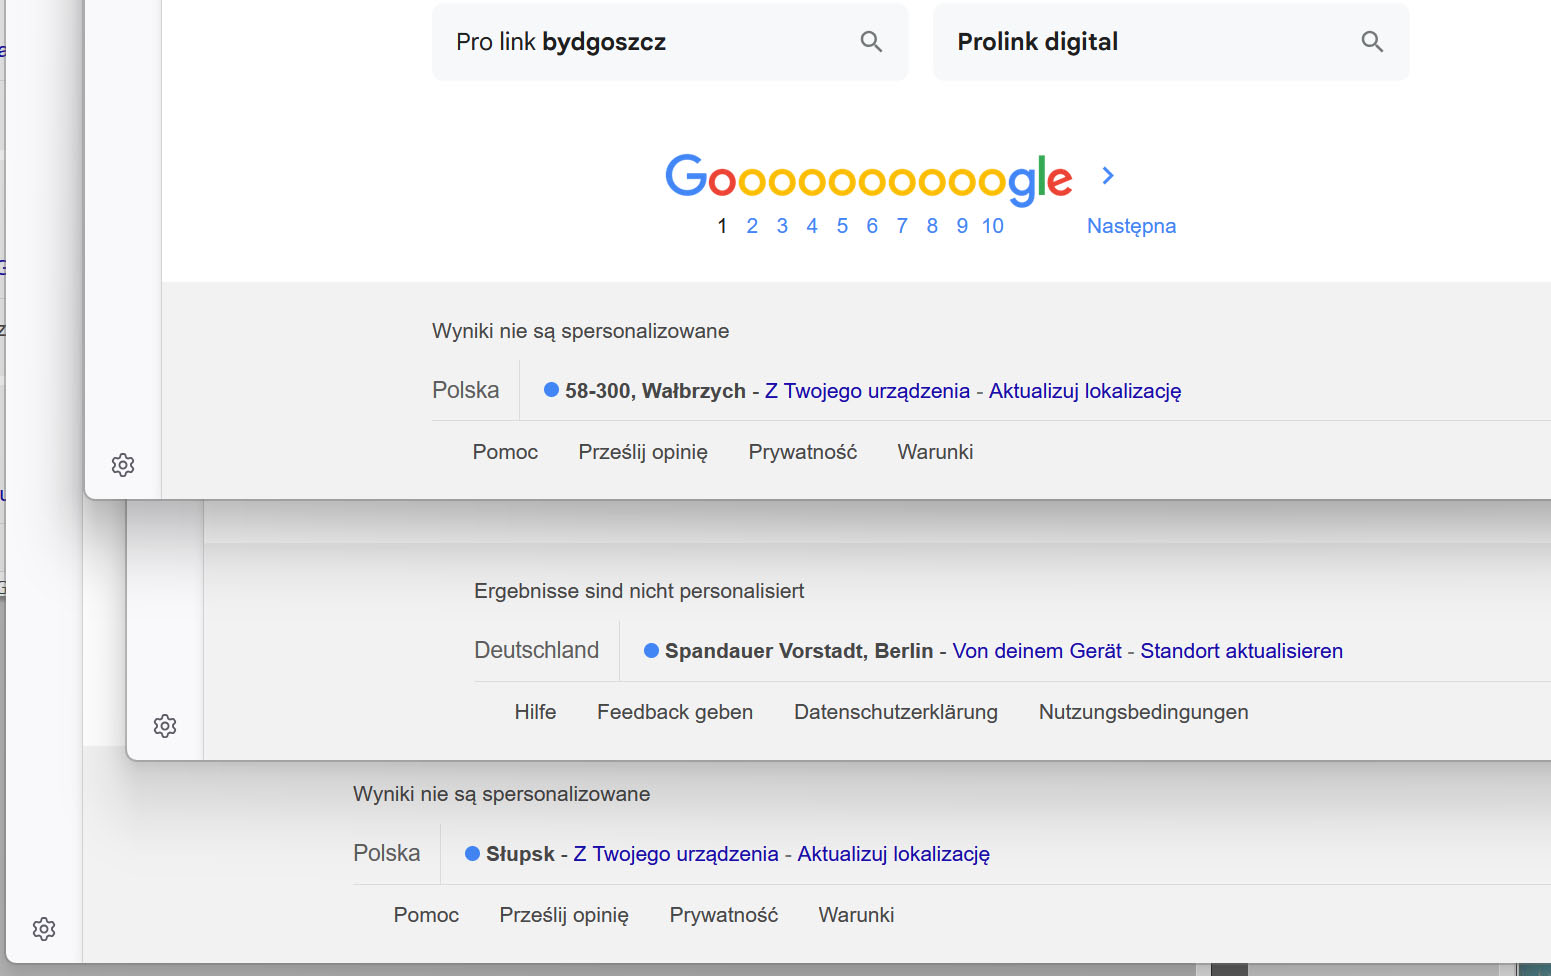Image resolution: width=1551 pixels, height=976 pixels.
Task: Open the "Pomoc" help link
Action: [505, 452]
